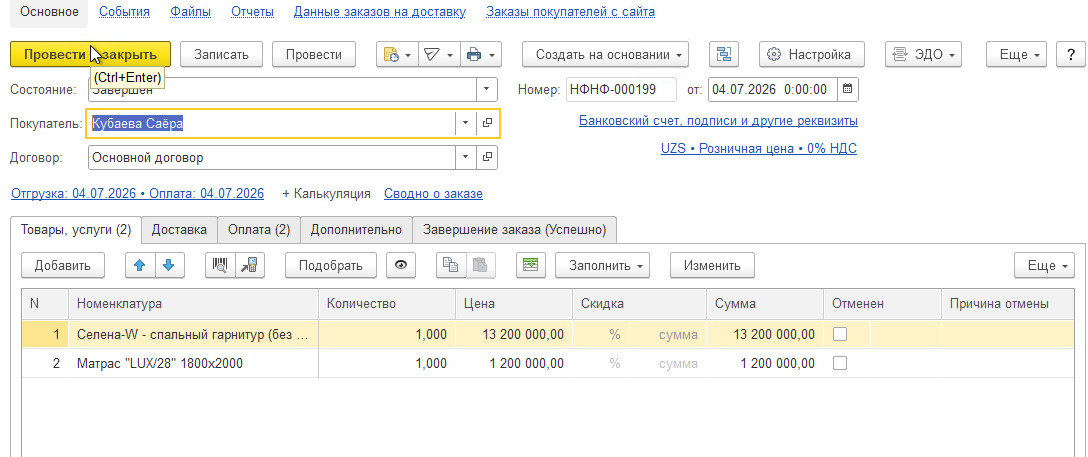Screen dimensions: 1088x457
Task: Toggle the eye visibility button
Action: click(x=400, y=265)
